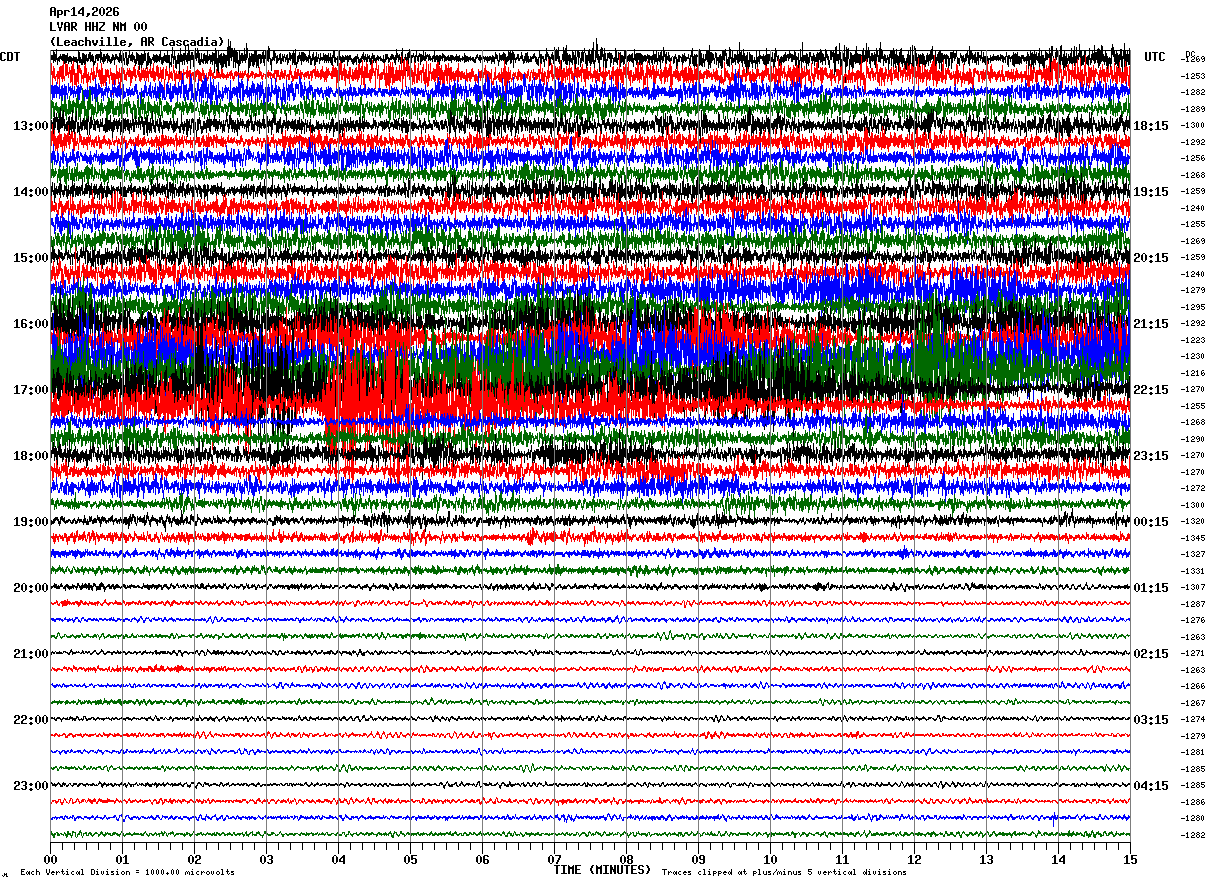Screen dimensions: 1210x886
Task: Click minute tick '07' on the time axis
Action: [x=554, y=859]
